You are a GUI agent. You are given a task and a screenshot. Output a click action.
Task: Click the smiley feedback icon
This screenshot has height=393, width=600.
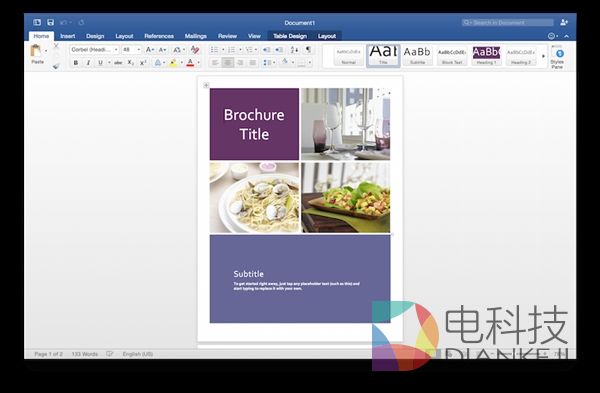coord(551,36)
